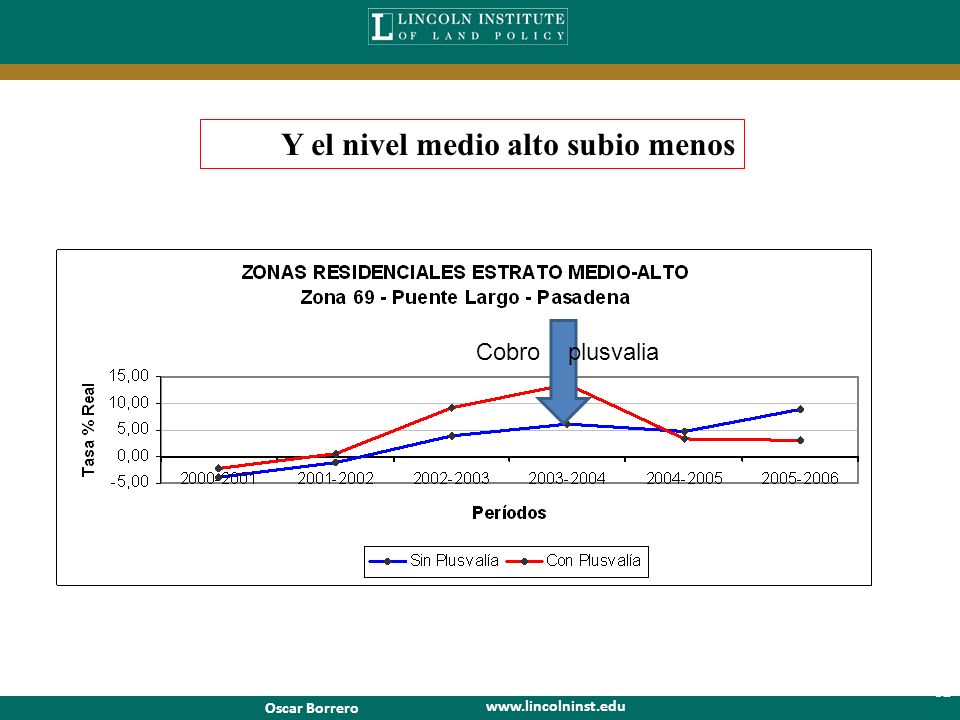The width and height of the screenshot is (960, 720).
Task: Select blue data point at 2002-2003
Action: tap(451, 436)
